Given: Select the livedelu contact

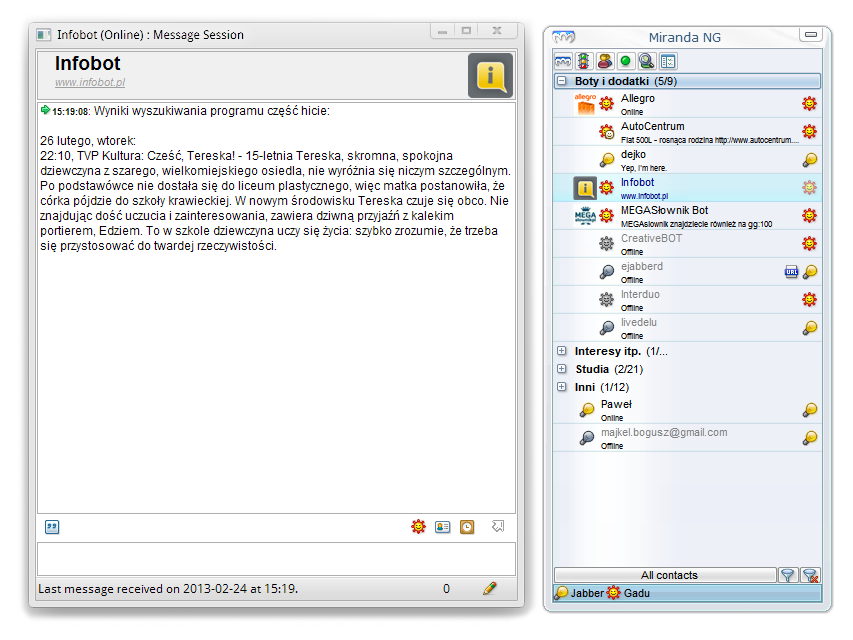Looking at the screenshot, I should tap(688, 328).
